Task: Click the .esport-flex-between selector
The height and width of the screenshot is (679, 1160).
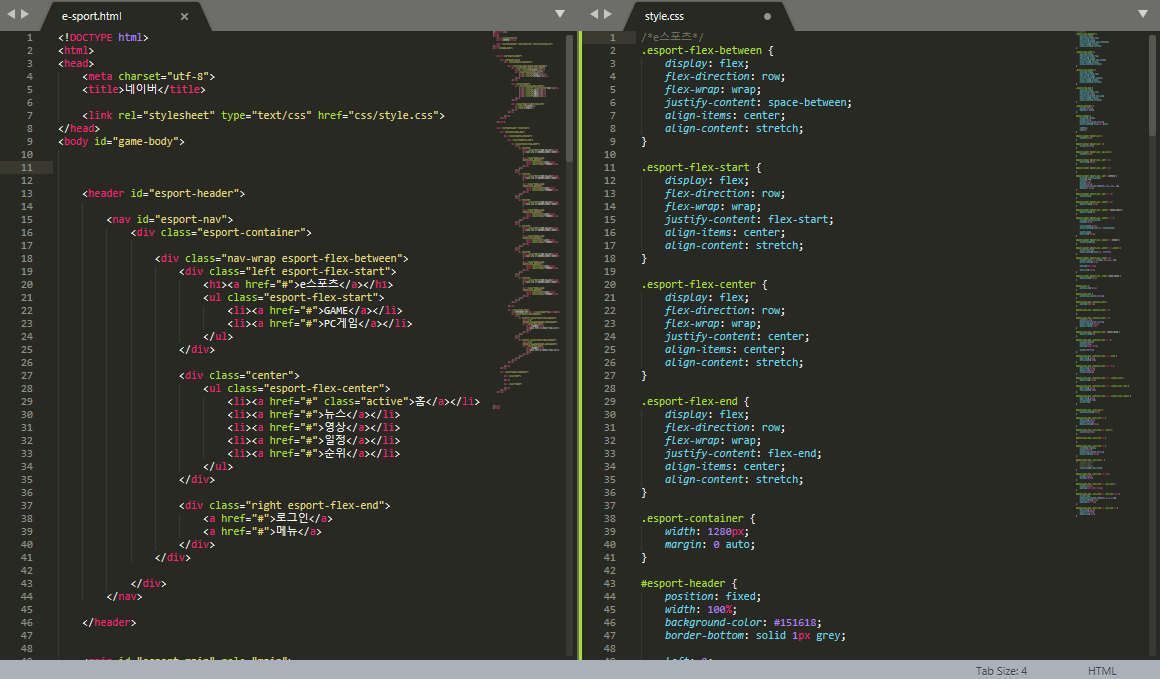Action: pos(701,51)
